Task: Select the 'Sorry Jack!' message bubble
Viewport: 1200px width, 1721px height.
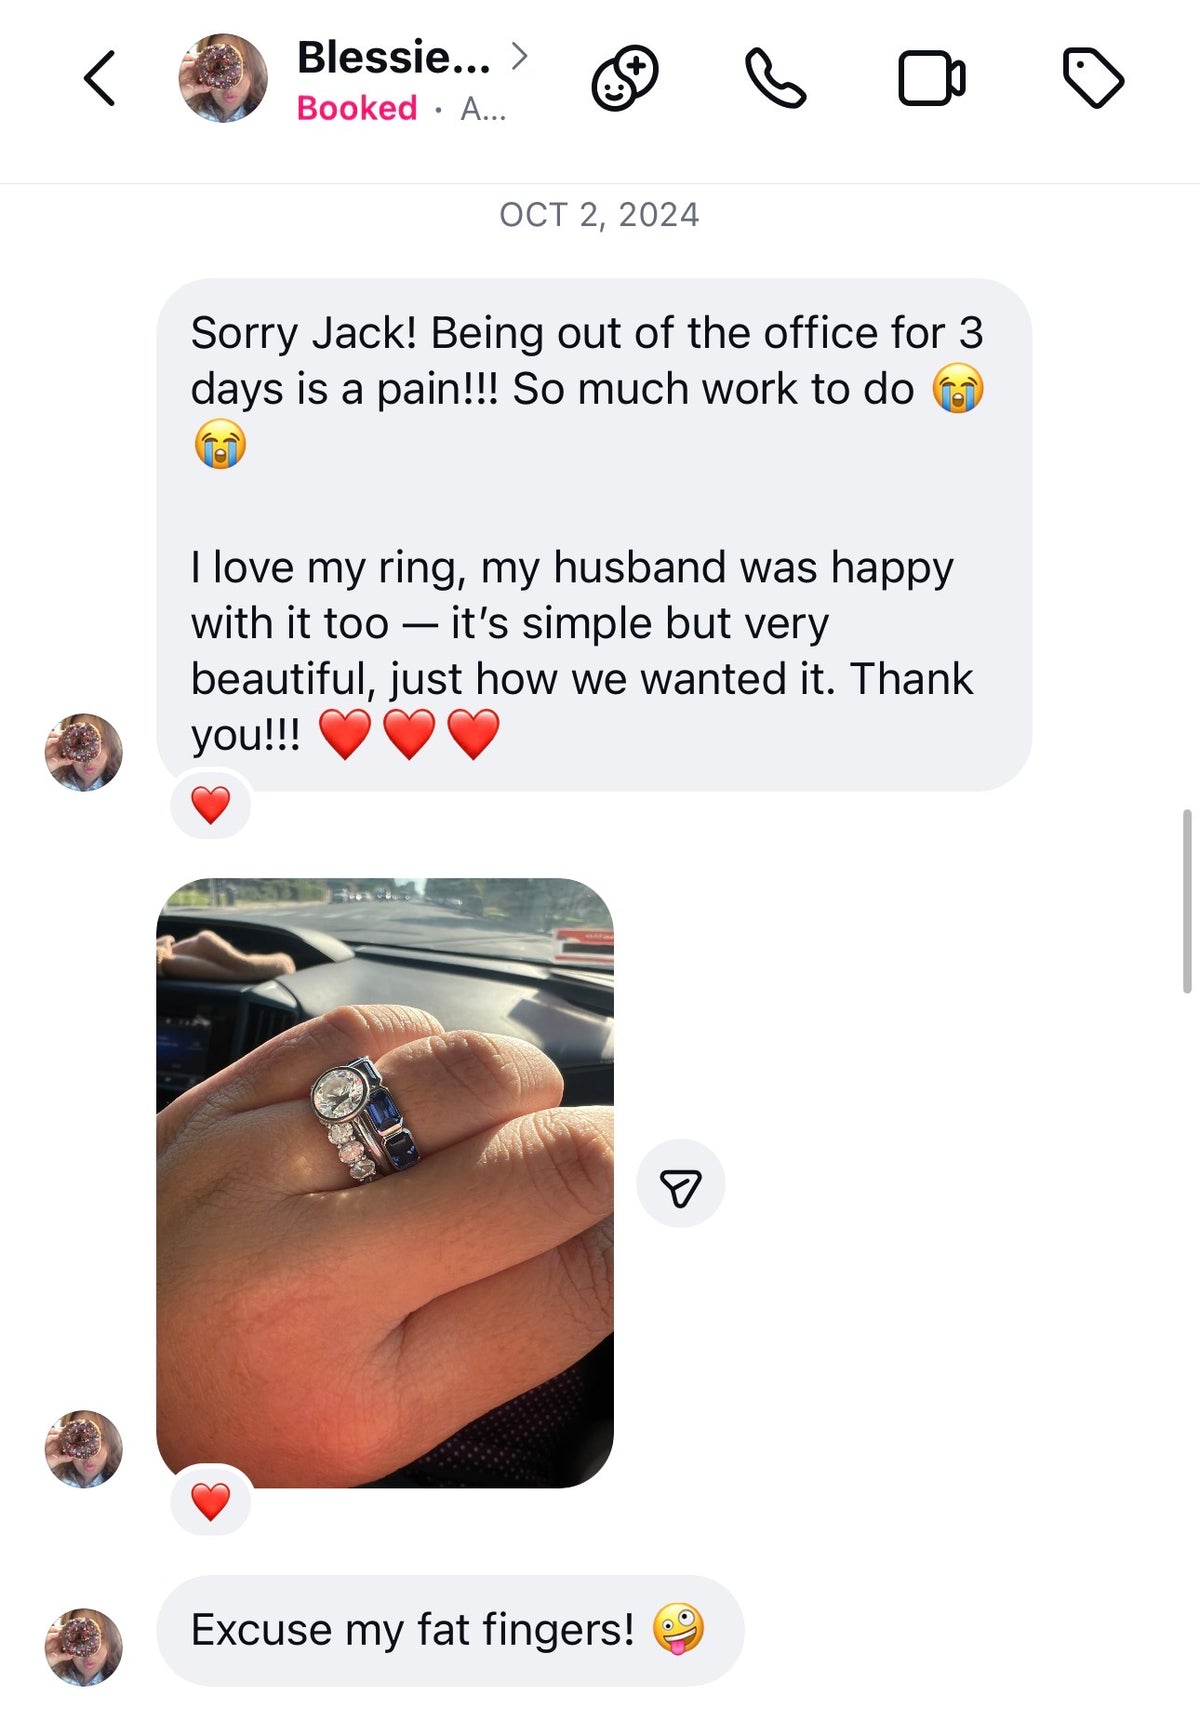Action: pos(594,535)
